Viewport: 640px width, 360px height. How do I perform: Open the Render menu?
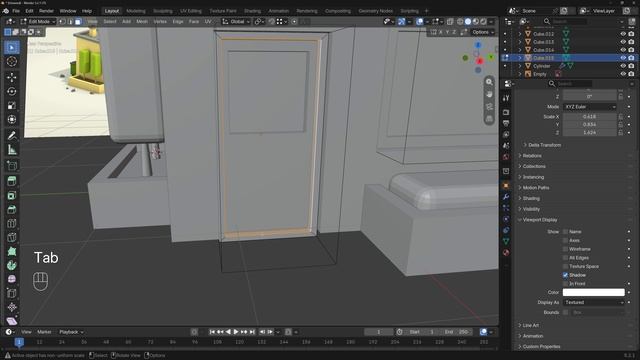[x=46, y=11]
